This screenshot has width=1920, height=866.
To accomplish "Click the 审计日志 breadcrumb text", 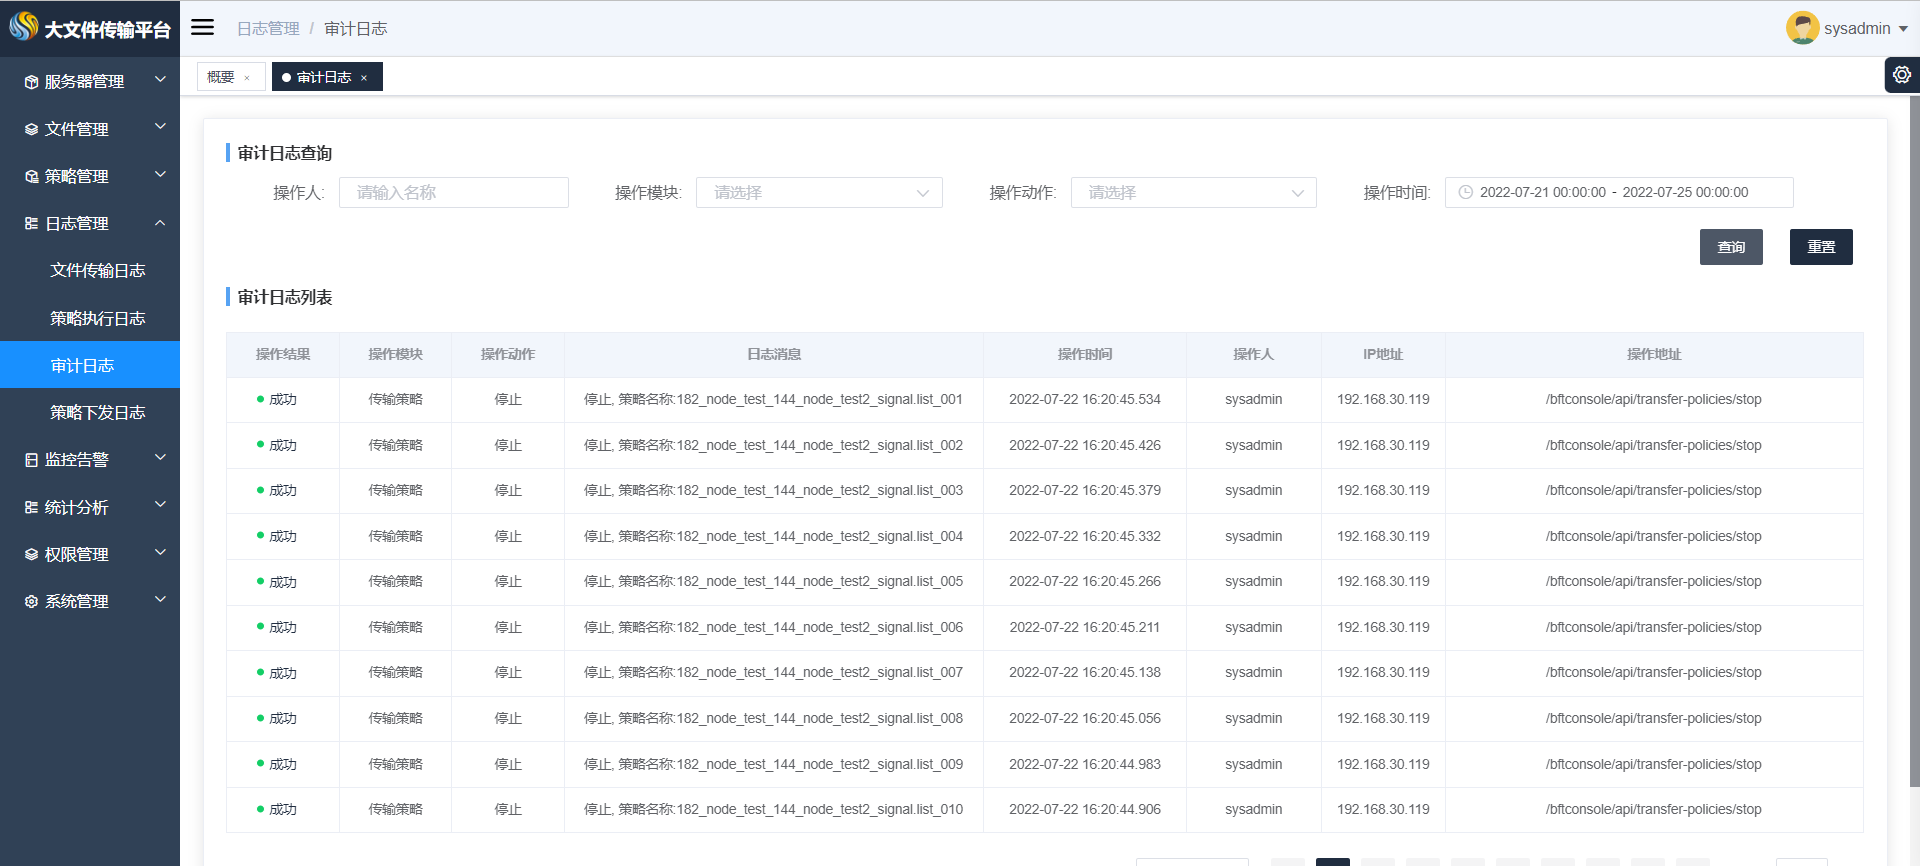I will click(x=356, y=28).
